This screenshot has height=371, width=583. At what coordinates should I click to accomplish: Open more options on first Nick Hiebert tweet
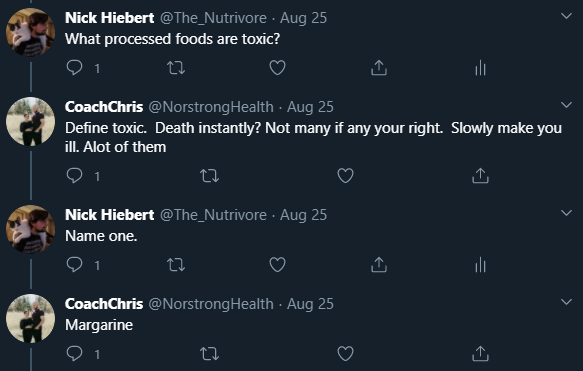click(x=566, y=16)
